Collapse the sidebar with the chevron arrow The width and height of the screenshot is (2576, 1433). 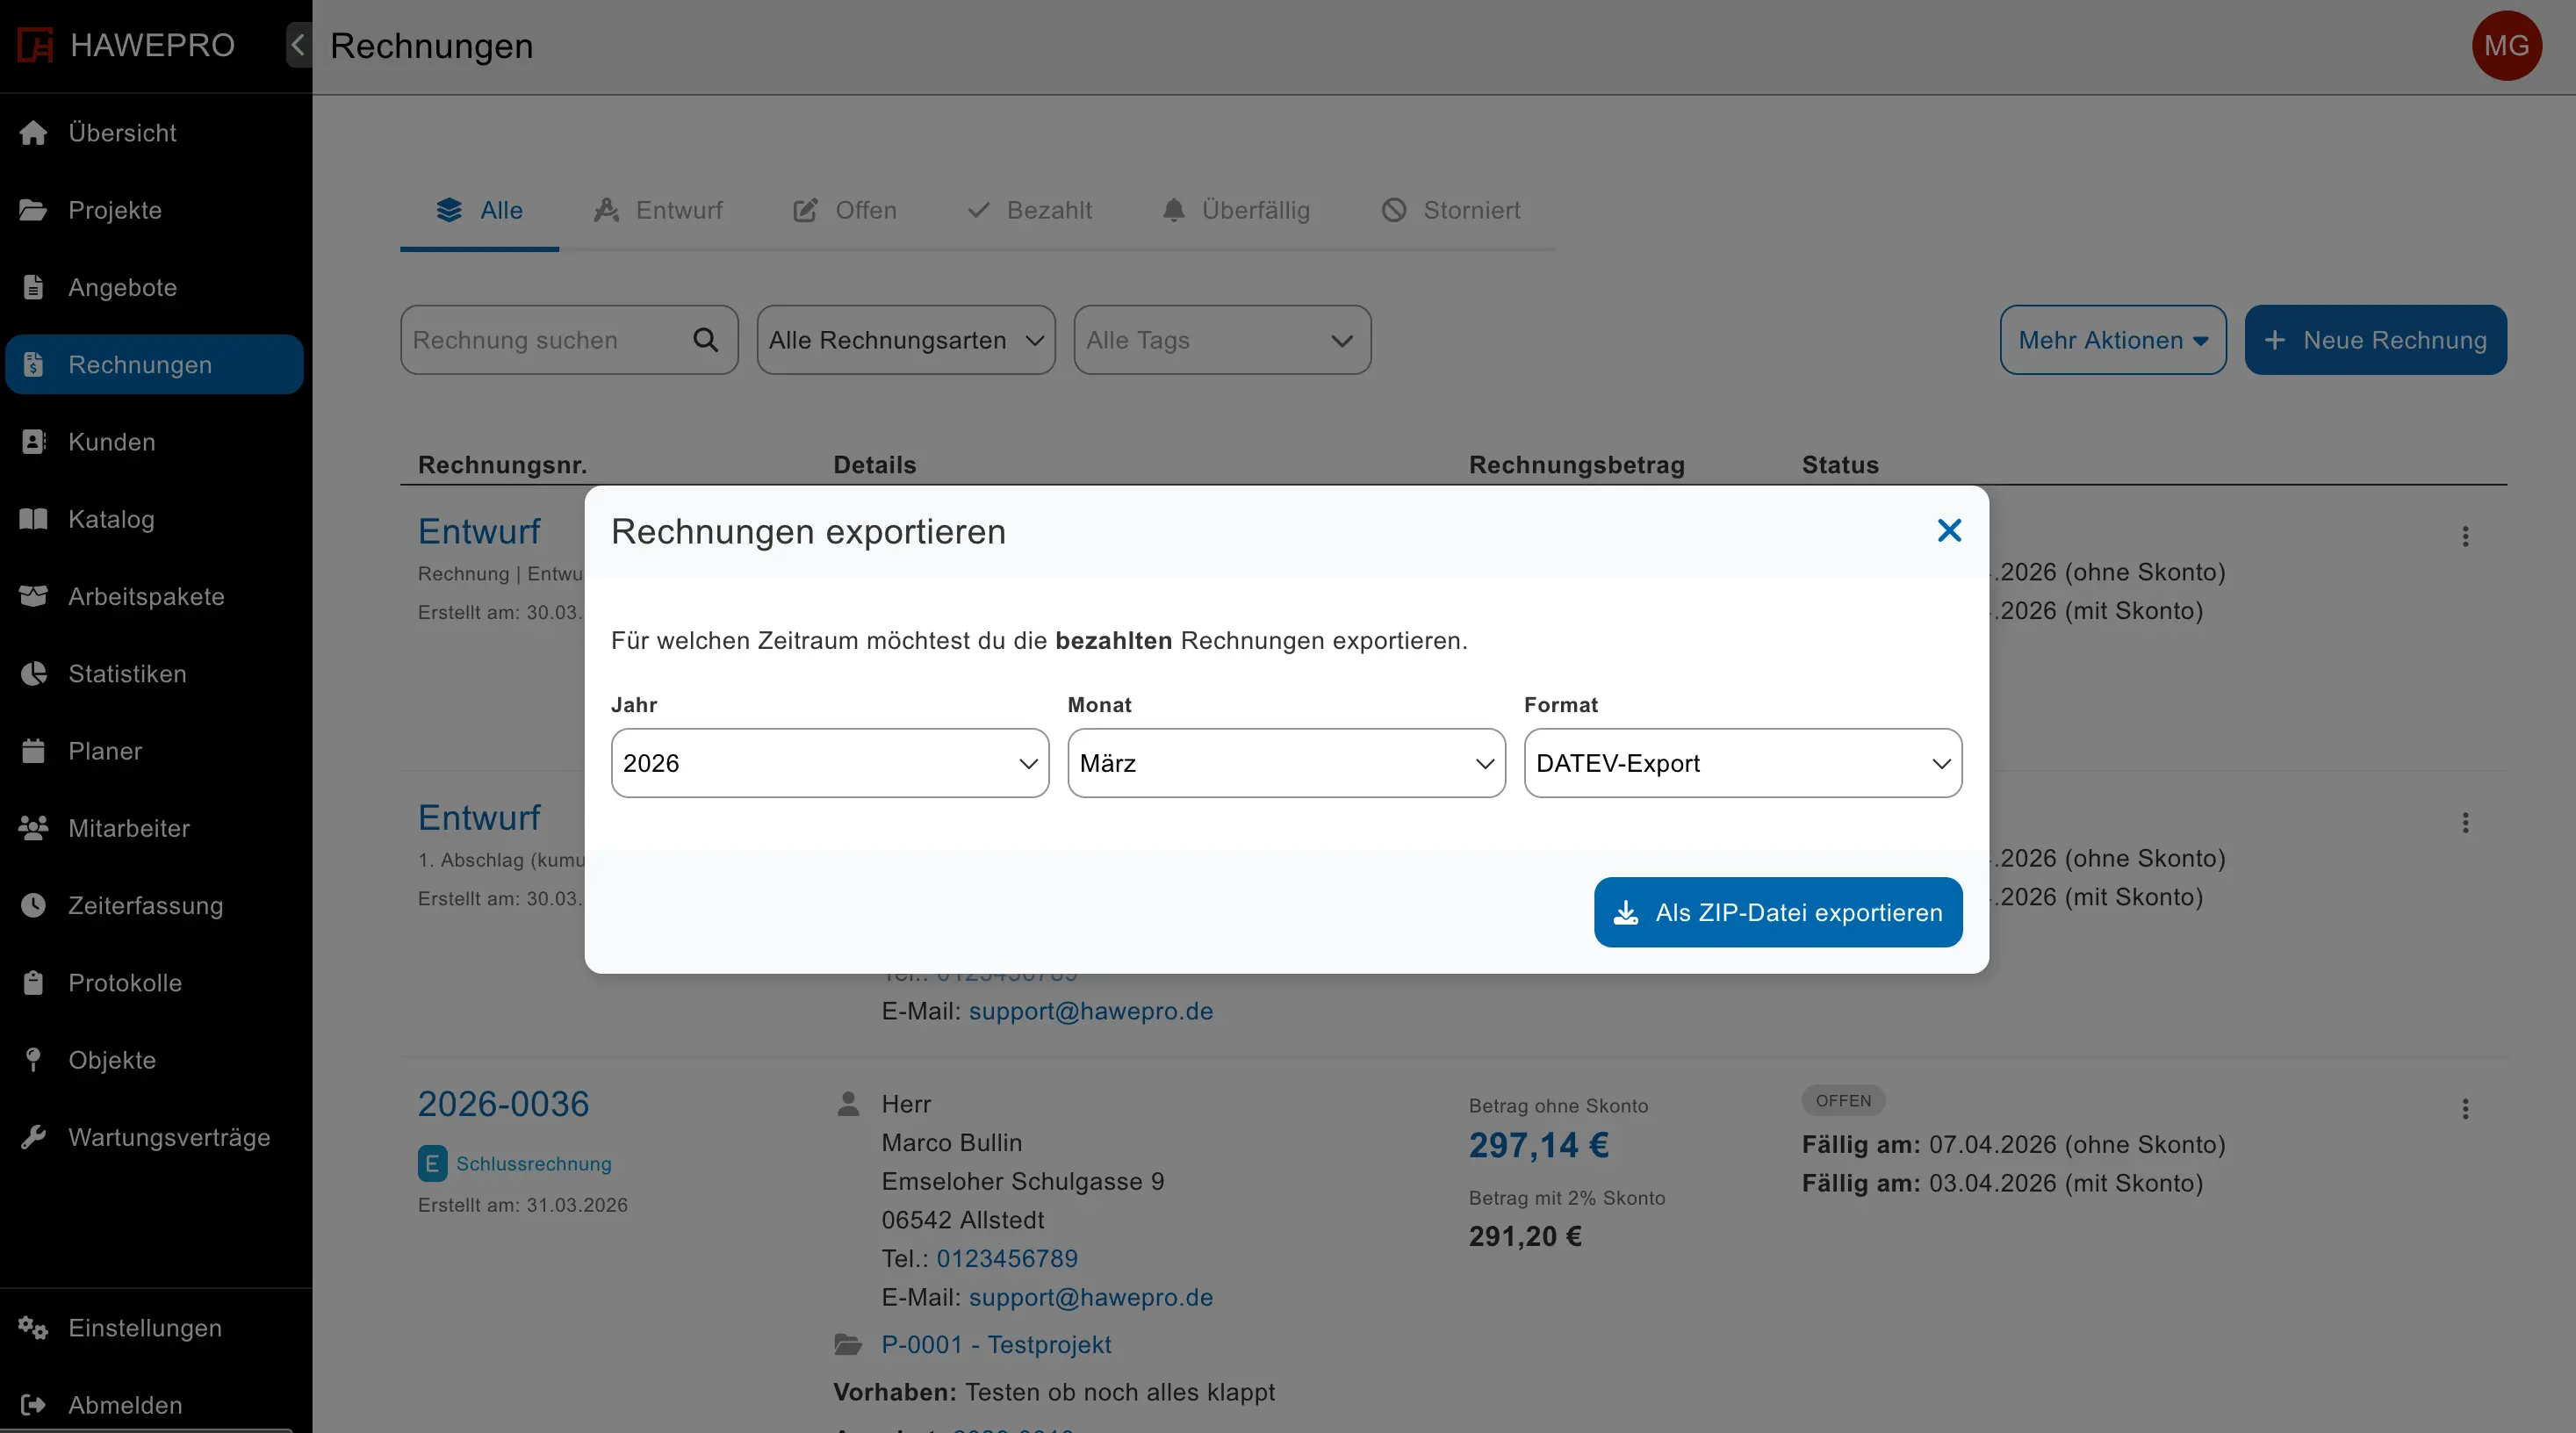click(x=296, y=45)
